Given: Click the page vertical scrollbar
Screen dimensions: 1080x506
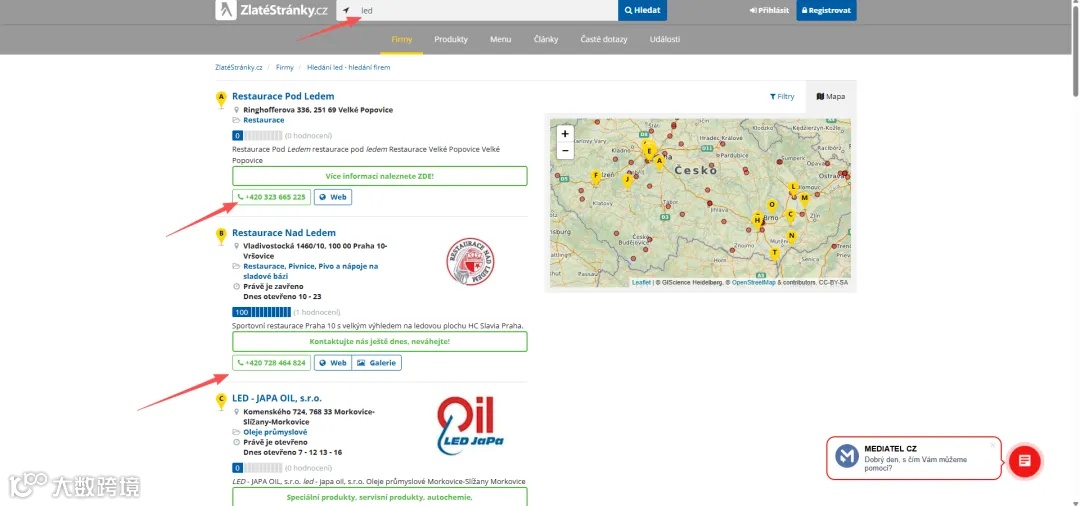Looking at the screenshot, I should [x=1075, y=50].
